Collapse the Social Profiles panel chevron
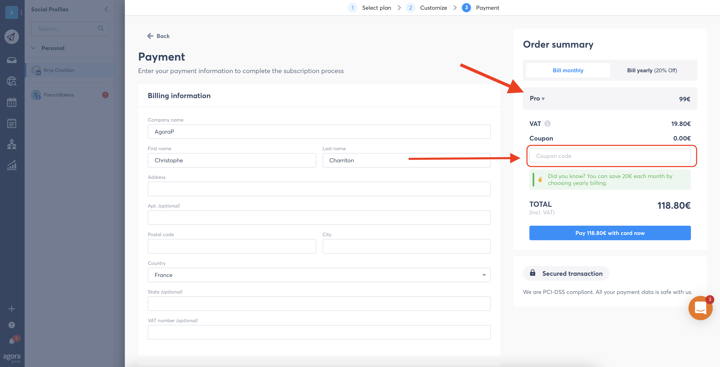The image size is (720, 367). [x=106, y=9]
